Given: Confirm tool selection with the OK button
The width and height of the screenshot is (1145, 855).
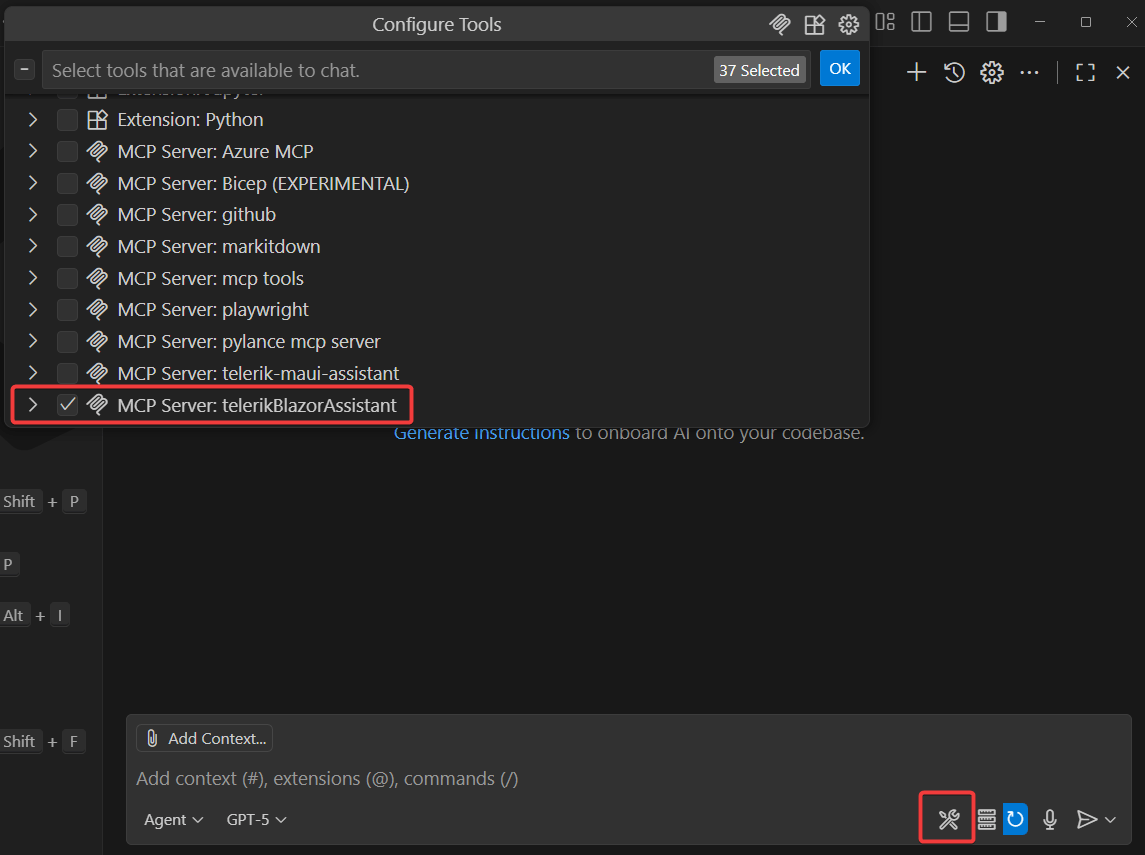Looking at the screenshot, I should point(839,69).
